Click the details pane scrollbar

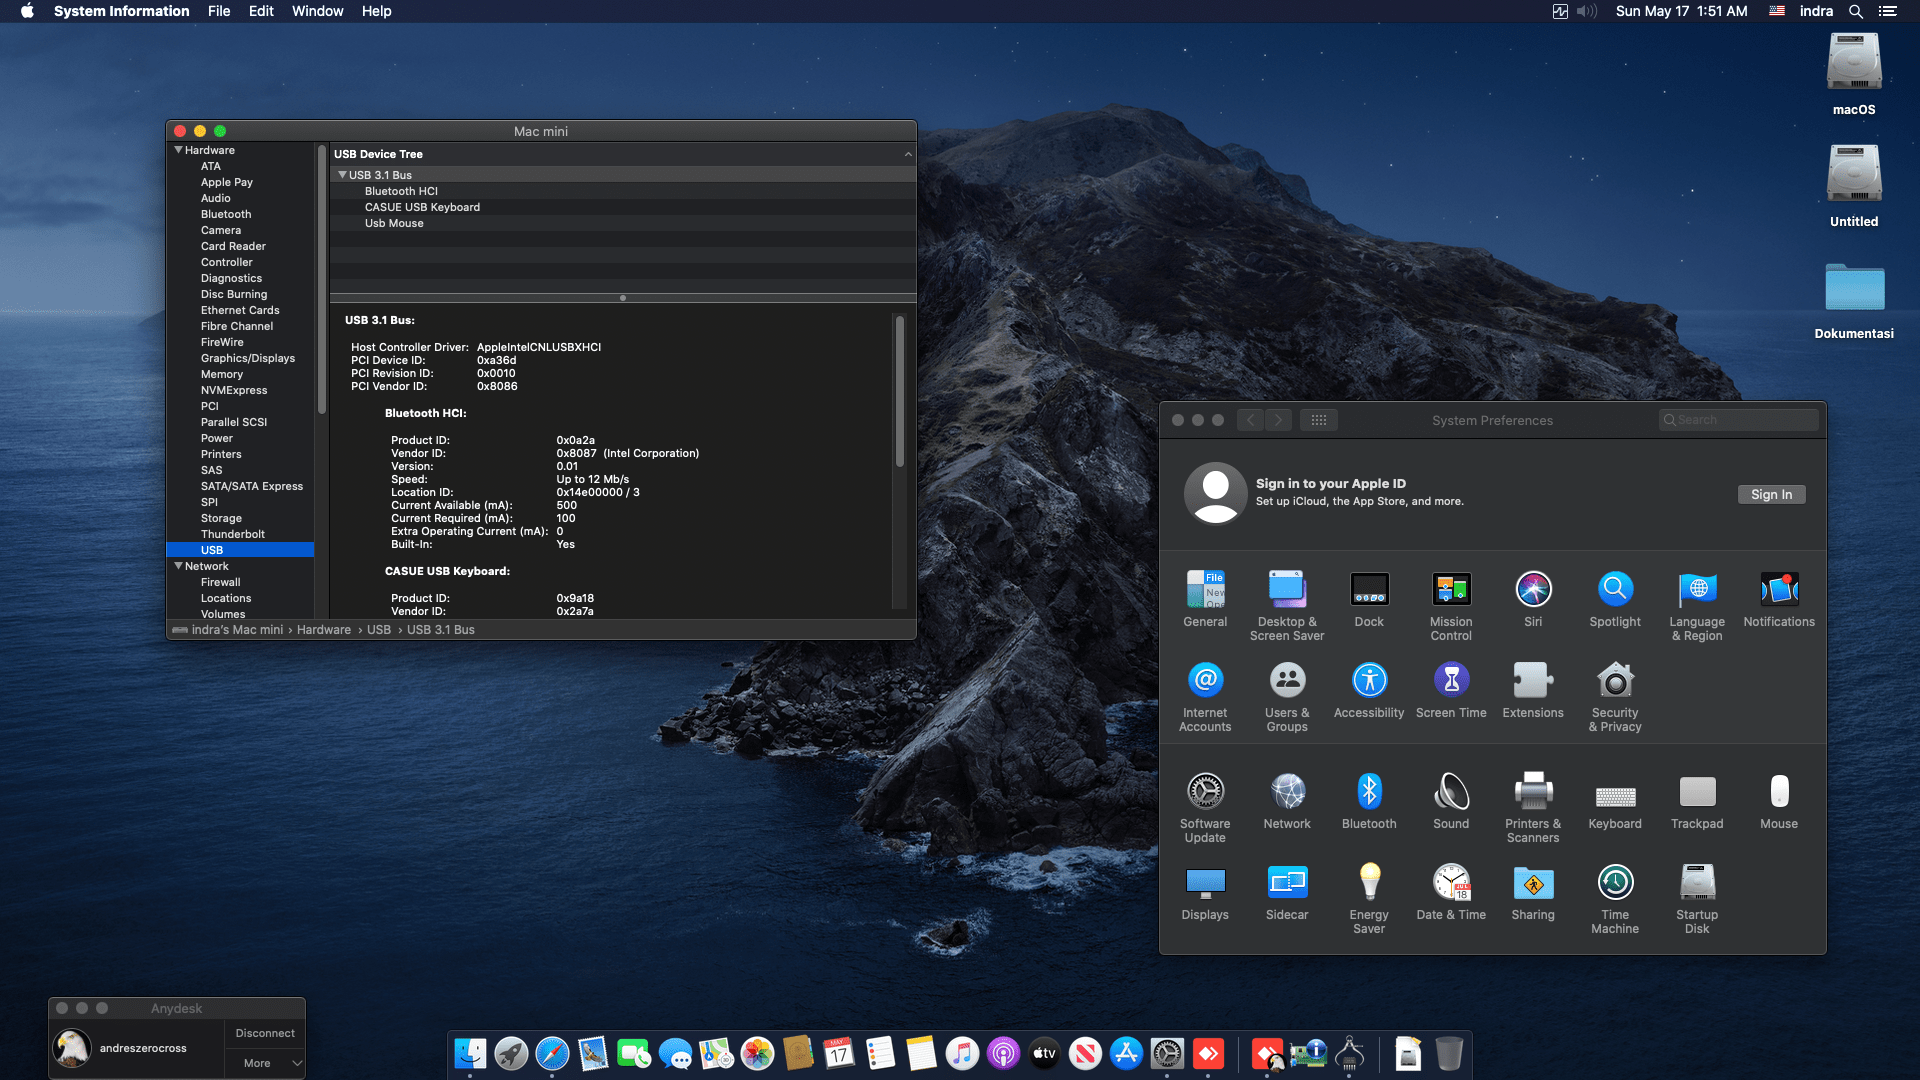(900, 391)
